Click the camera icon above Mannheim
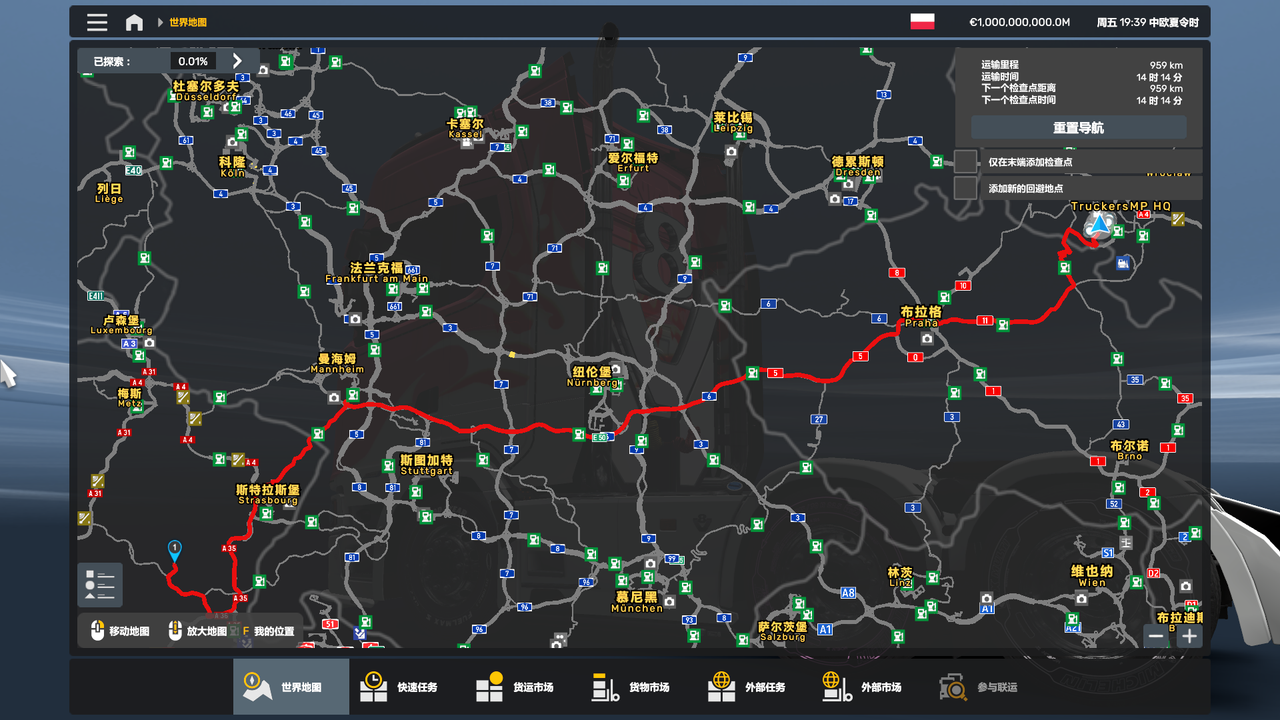The height and width of the screenshot is (720, 1280). click(x=354, y=319)
